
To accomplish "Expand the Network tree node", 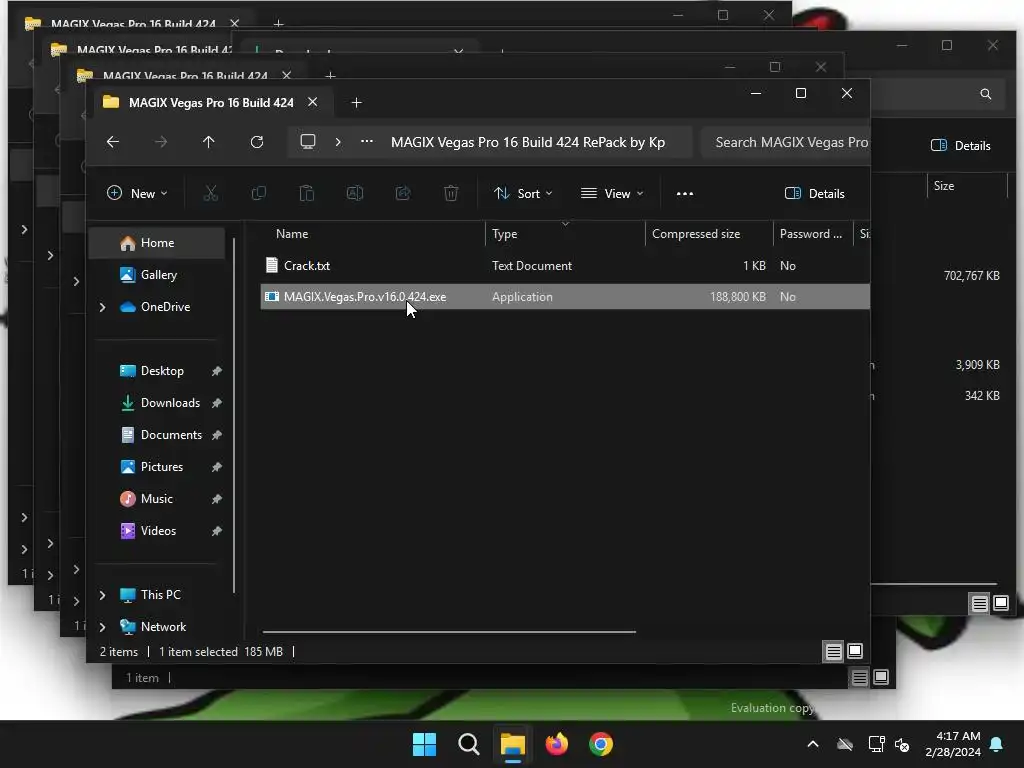I will [103, 627].
